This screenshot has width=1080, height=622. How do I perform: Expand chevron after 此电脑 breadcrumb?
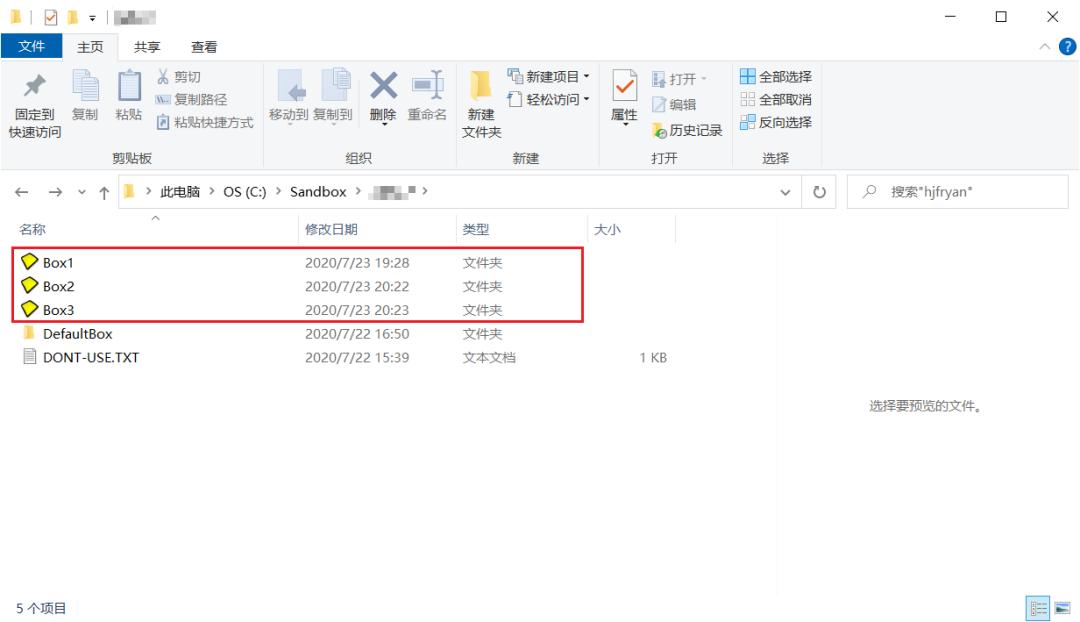(211, 191)
